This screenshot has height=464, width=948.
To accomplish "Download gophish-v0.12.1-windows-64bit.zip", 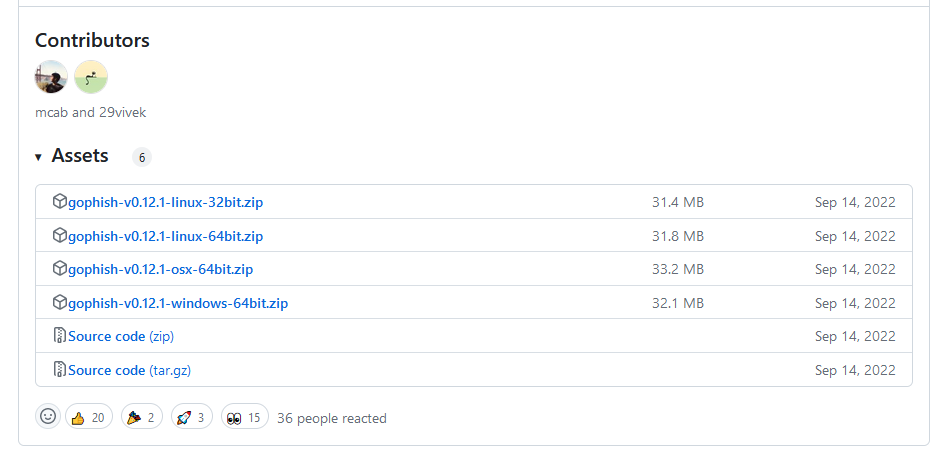I will [x=177, y=303].
